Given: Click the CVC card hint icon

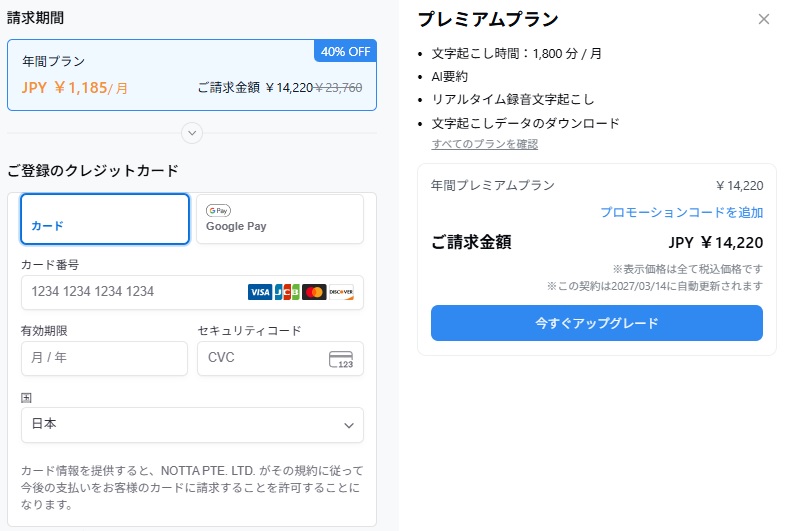Looking at the screenshot, I should (341, 359).
